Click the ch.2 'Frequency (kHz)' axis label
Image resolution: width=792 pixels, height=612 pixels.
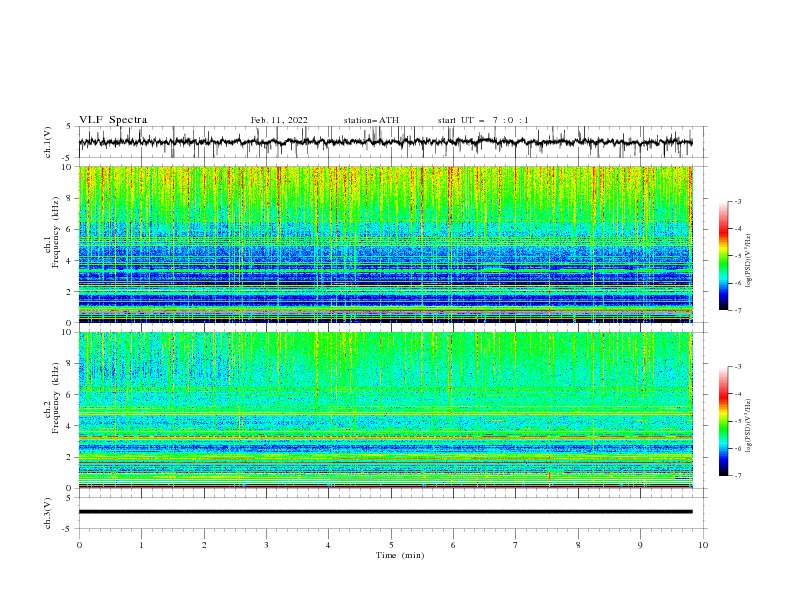click(x=56, y=398)
